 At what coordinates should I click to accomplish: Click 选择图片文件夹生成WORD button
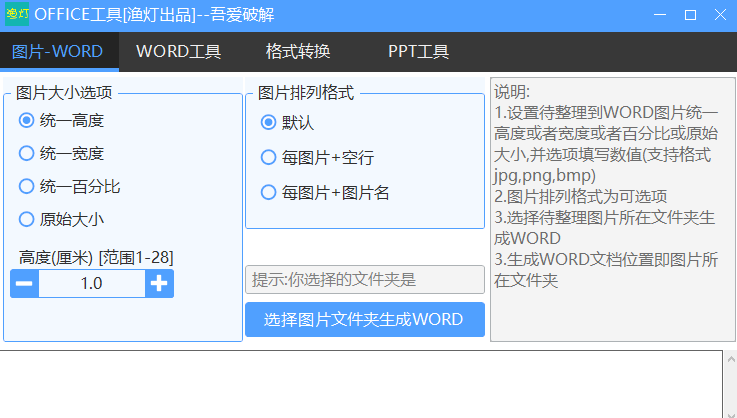tap(365, 320)
